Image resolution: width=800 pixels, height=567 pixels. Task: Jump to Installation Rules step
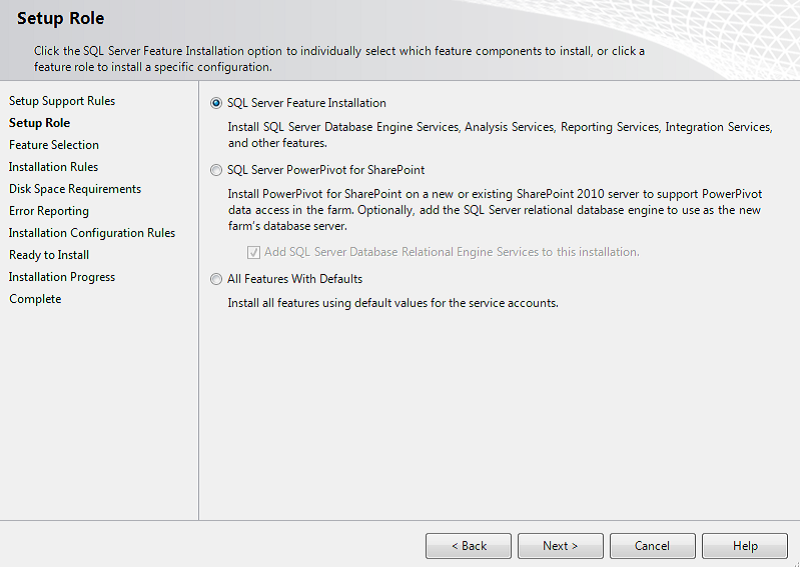pyautogui.click(x=53, y=167)
